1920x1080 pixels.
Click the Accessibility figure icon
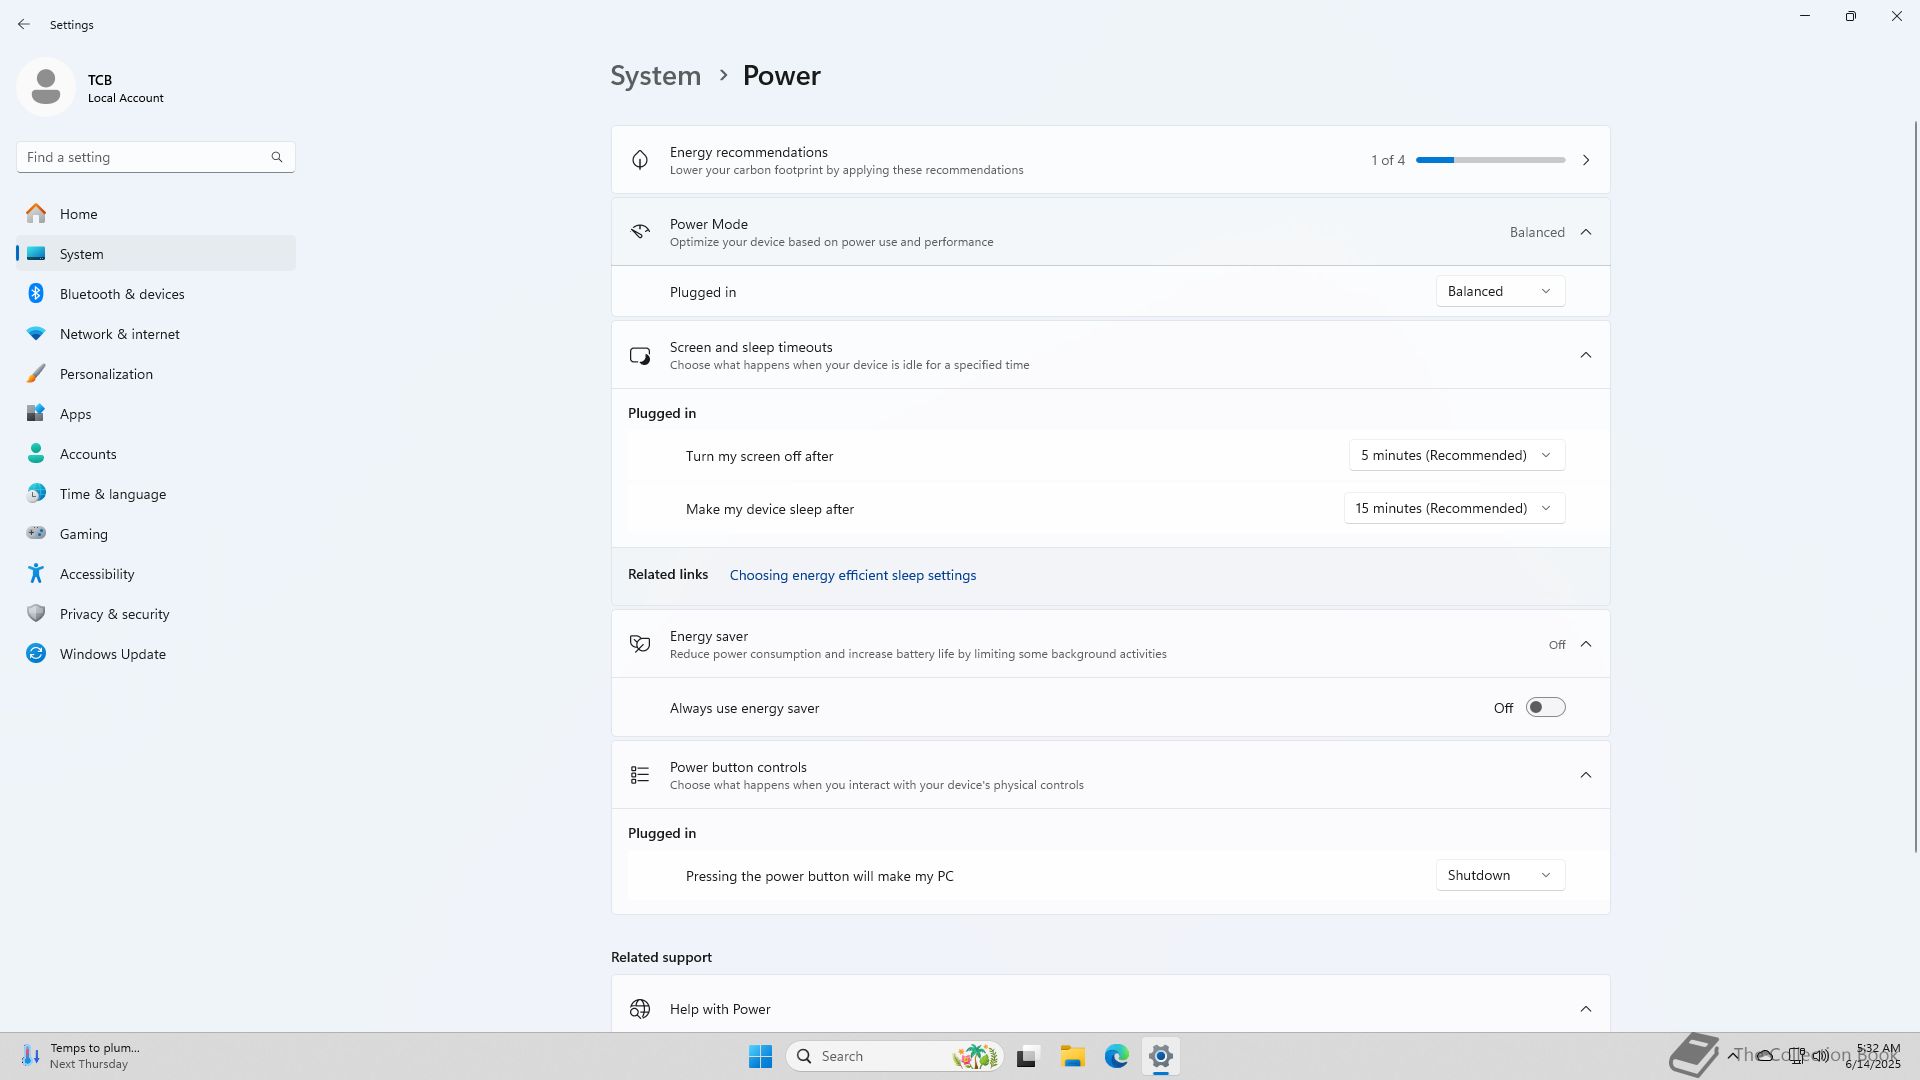click(x=36, y=573)
